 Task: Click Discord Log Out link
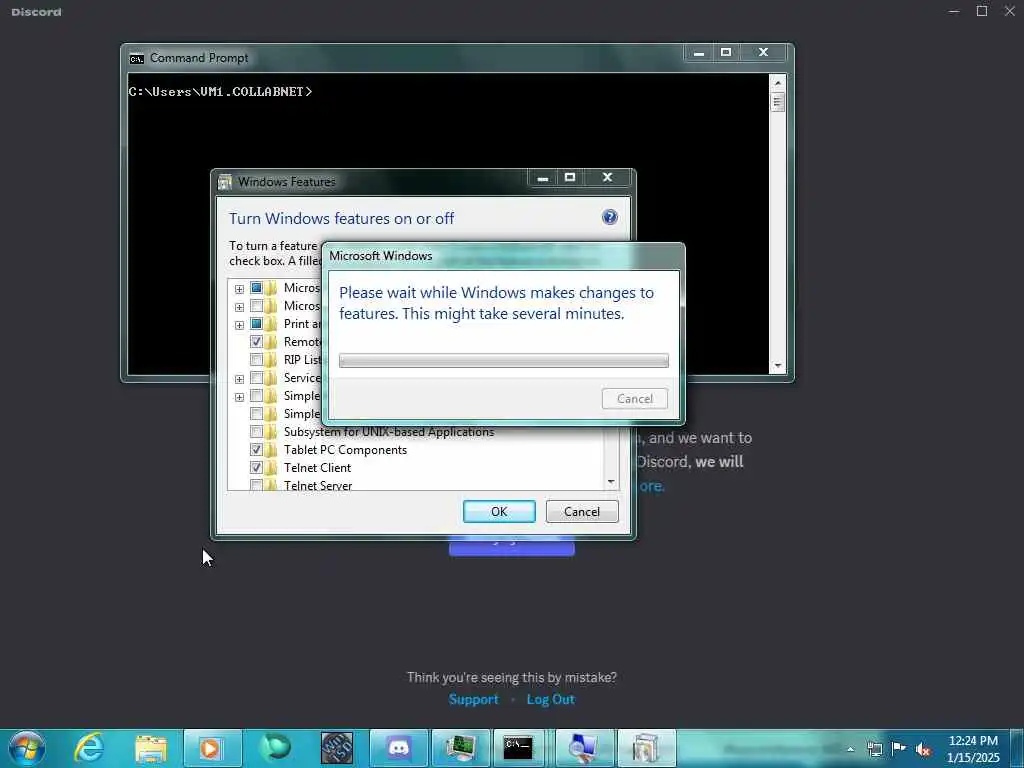click(x=551, y=699)
